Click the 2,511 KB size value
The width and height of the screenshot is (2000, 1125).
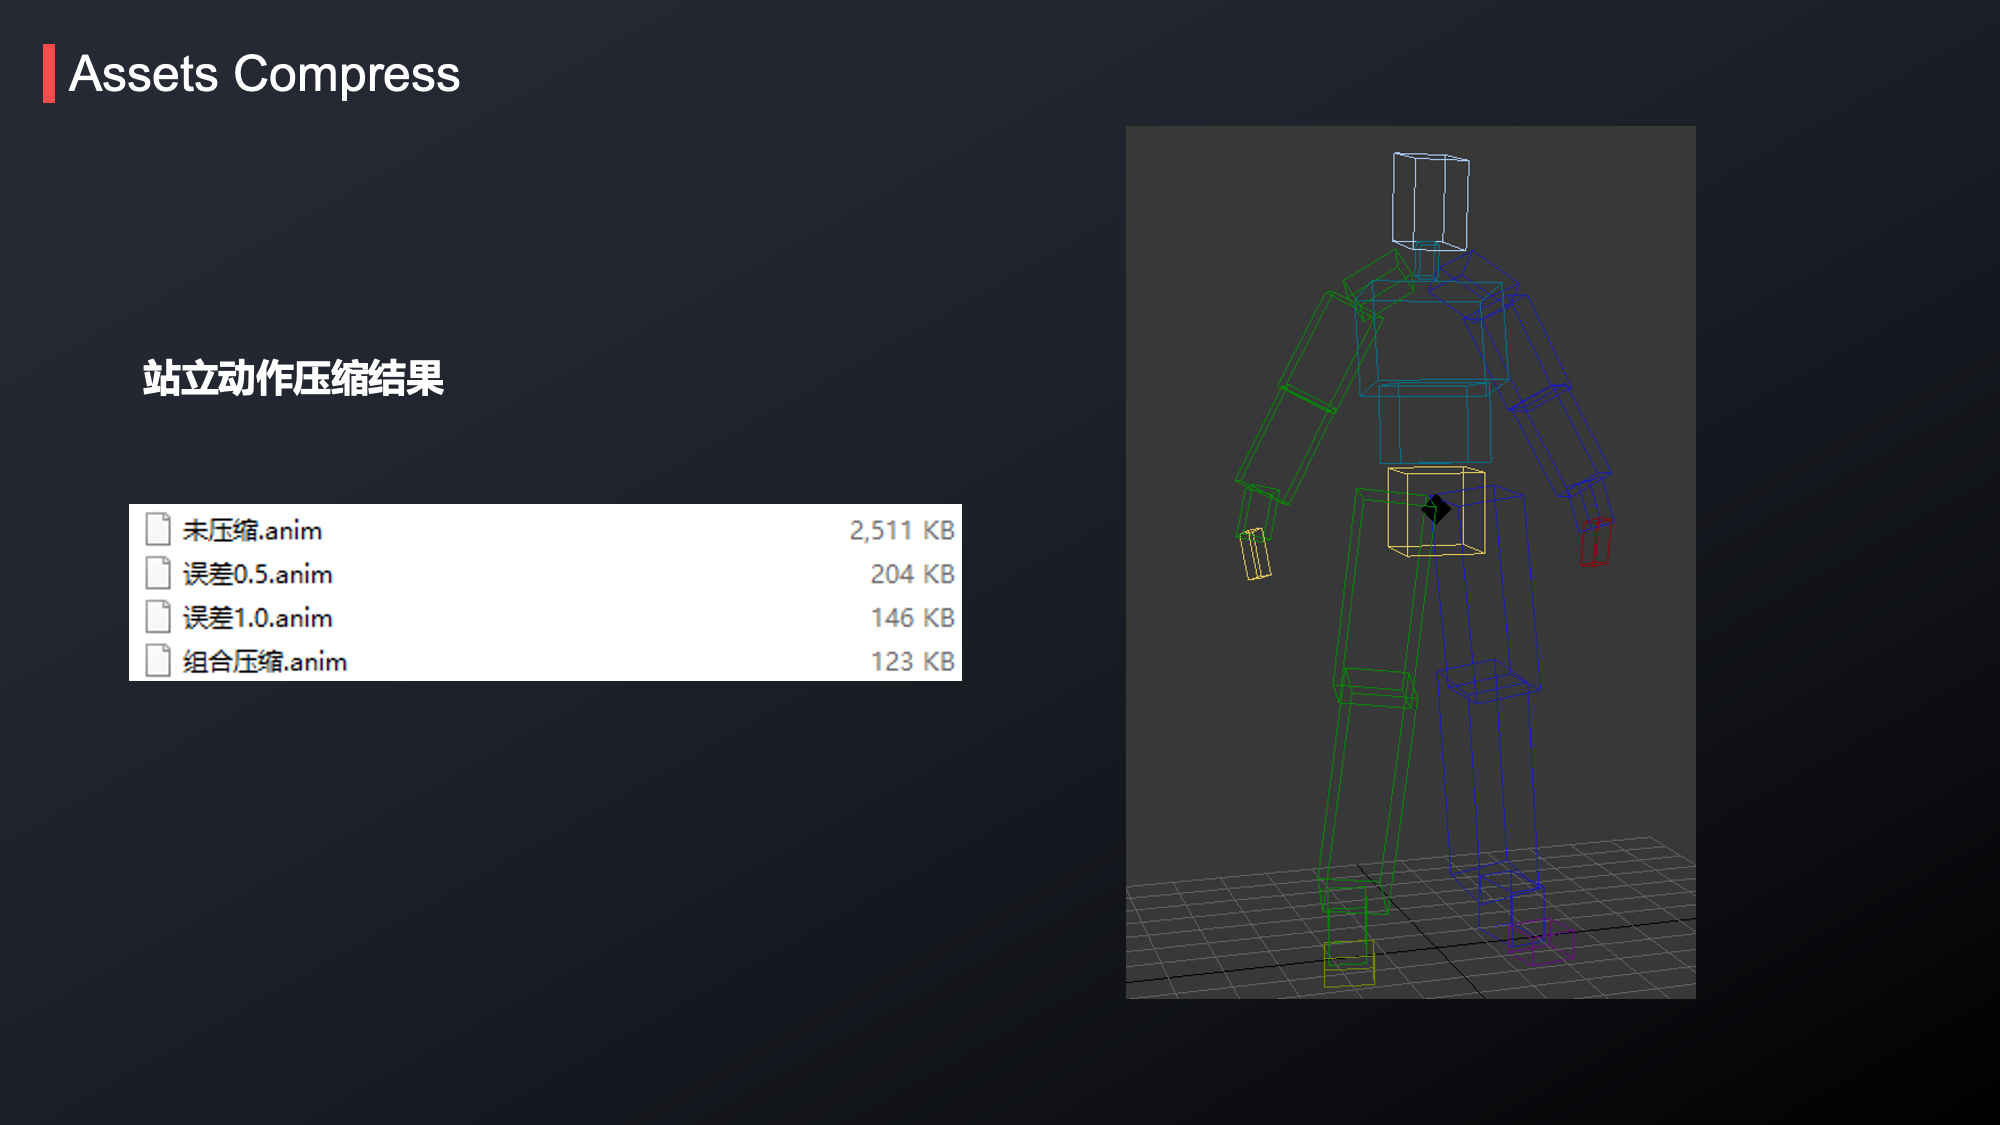pos(902,530)
